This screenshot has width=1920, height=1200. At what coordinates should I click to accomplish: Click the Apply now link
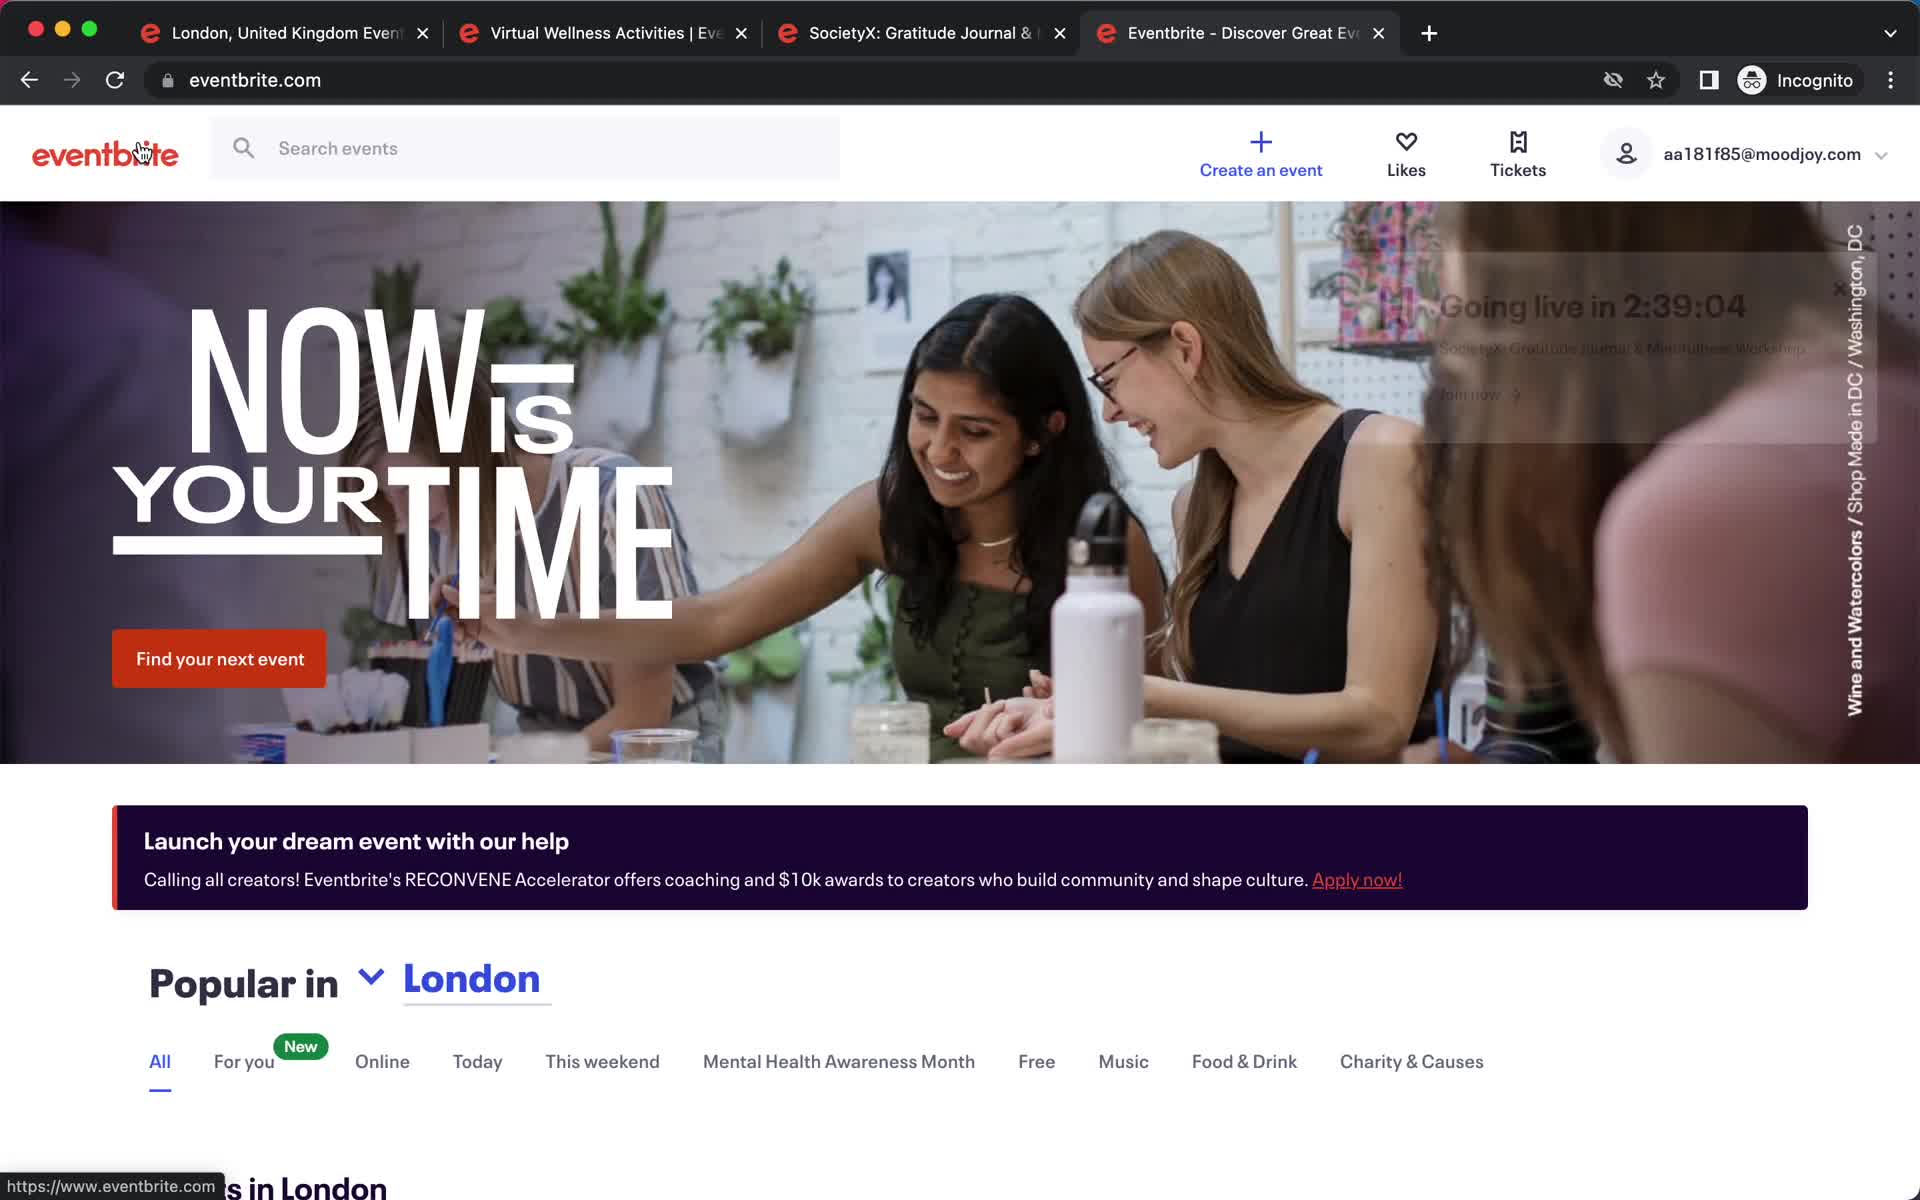[x=1357, y=878]
